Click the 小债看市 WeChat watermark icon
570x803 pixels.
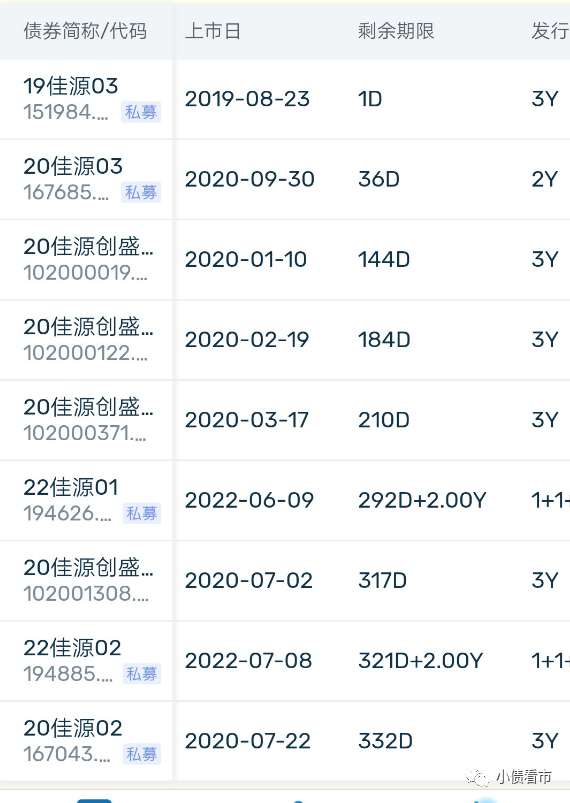(477, 777)
